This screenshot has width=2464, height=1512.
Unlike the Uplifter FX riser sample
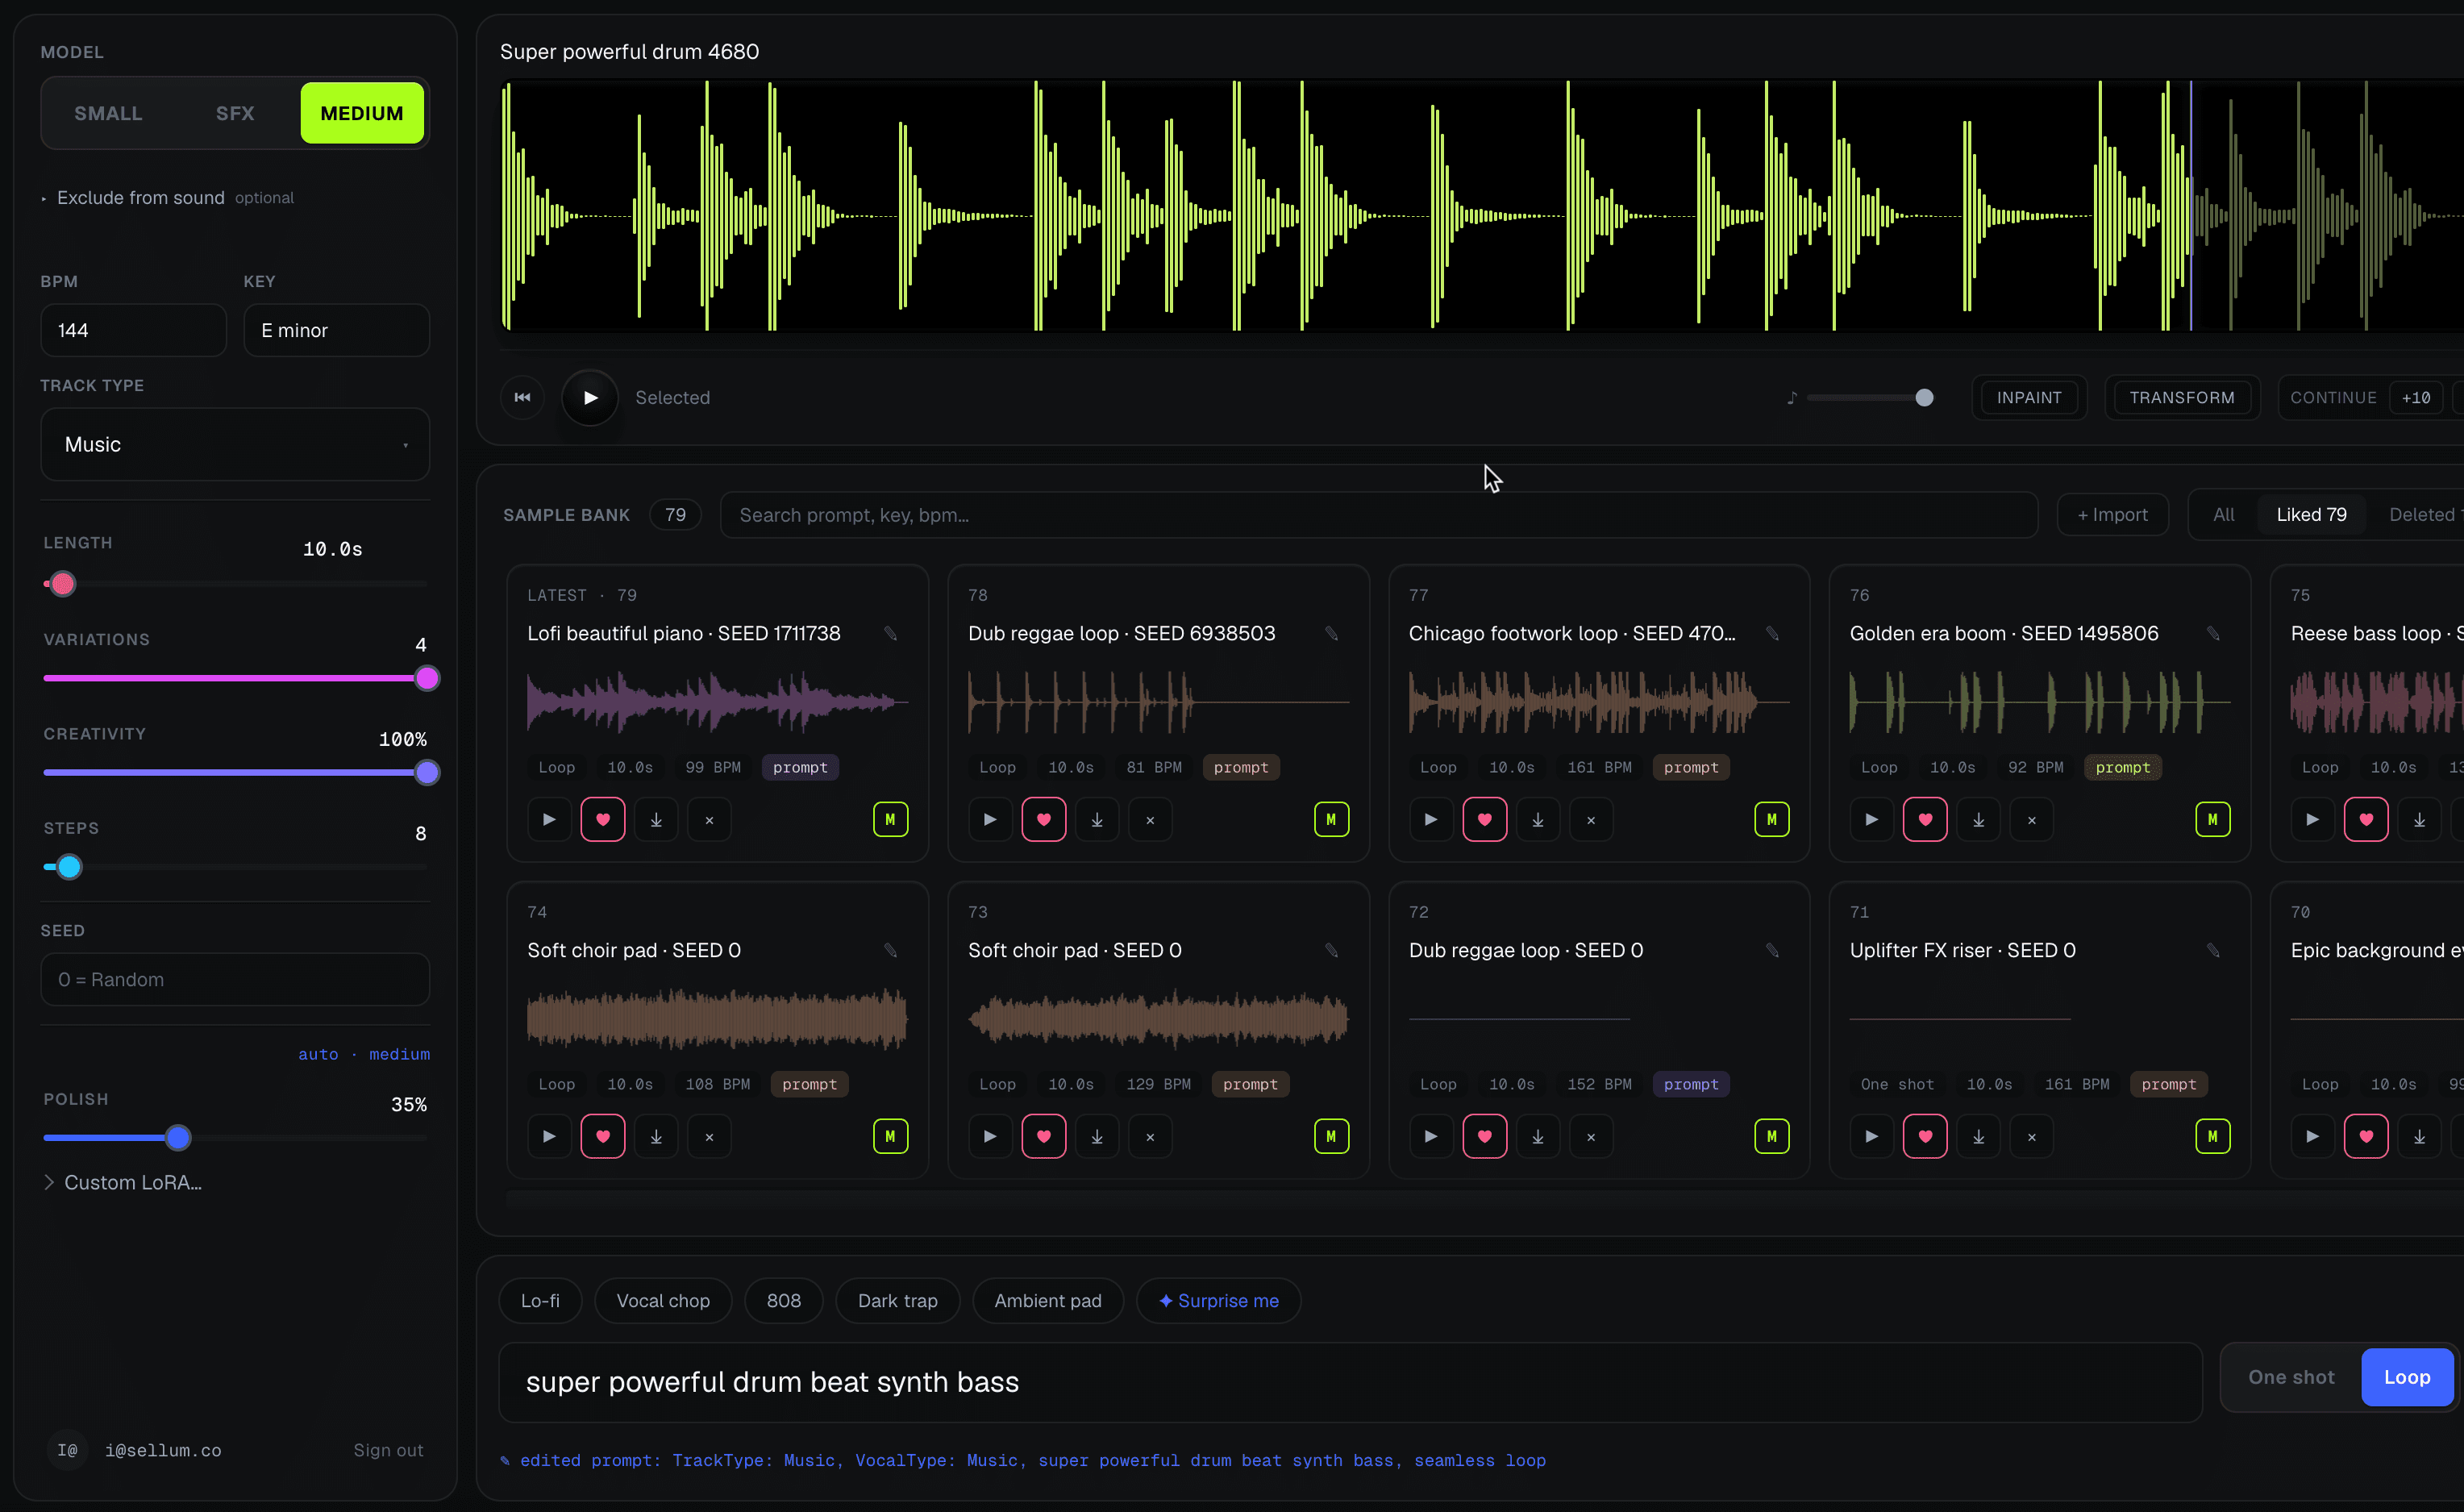[1925, 1137]
